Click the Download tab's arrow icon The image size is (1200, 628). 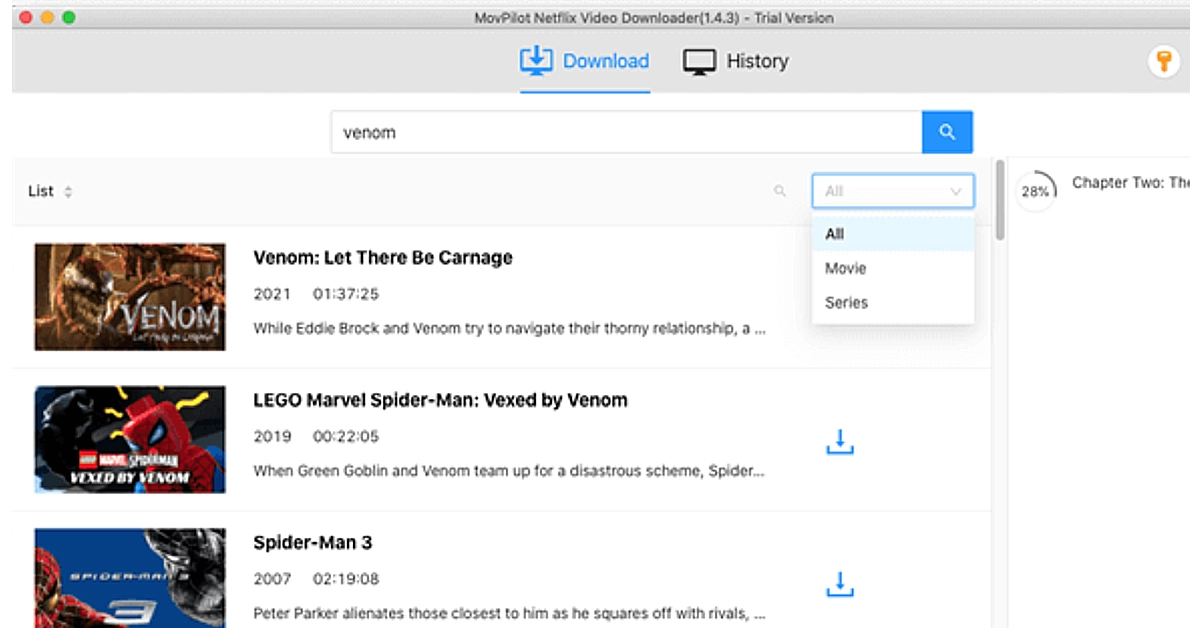pos(536,62)
